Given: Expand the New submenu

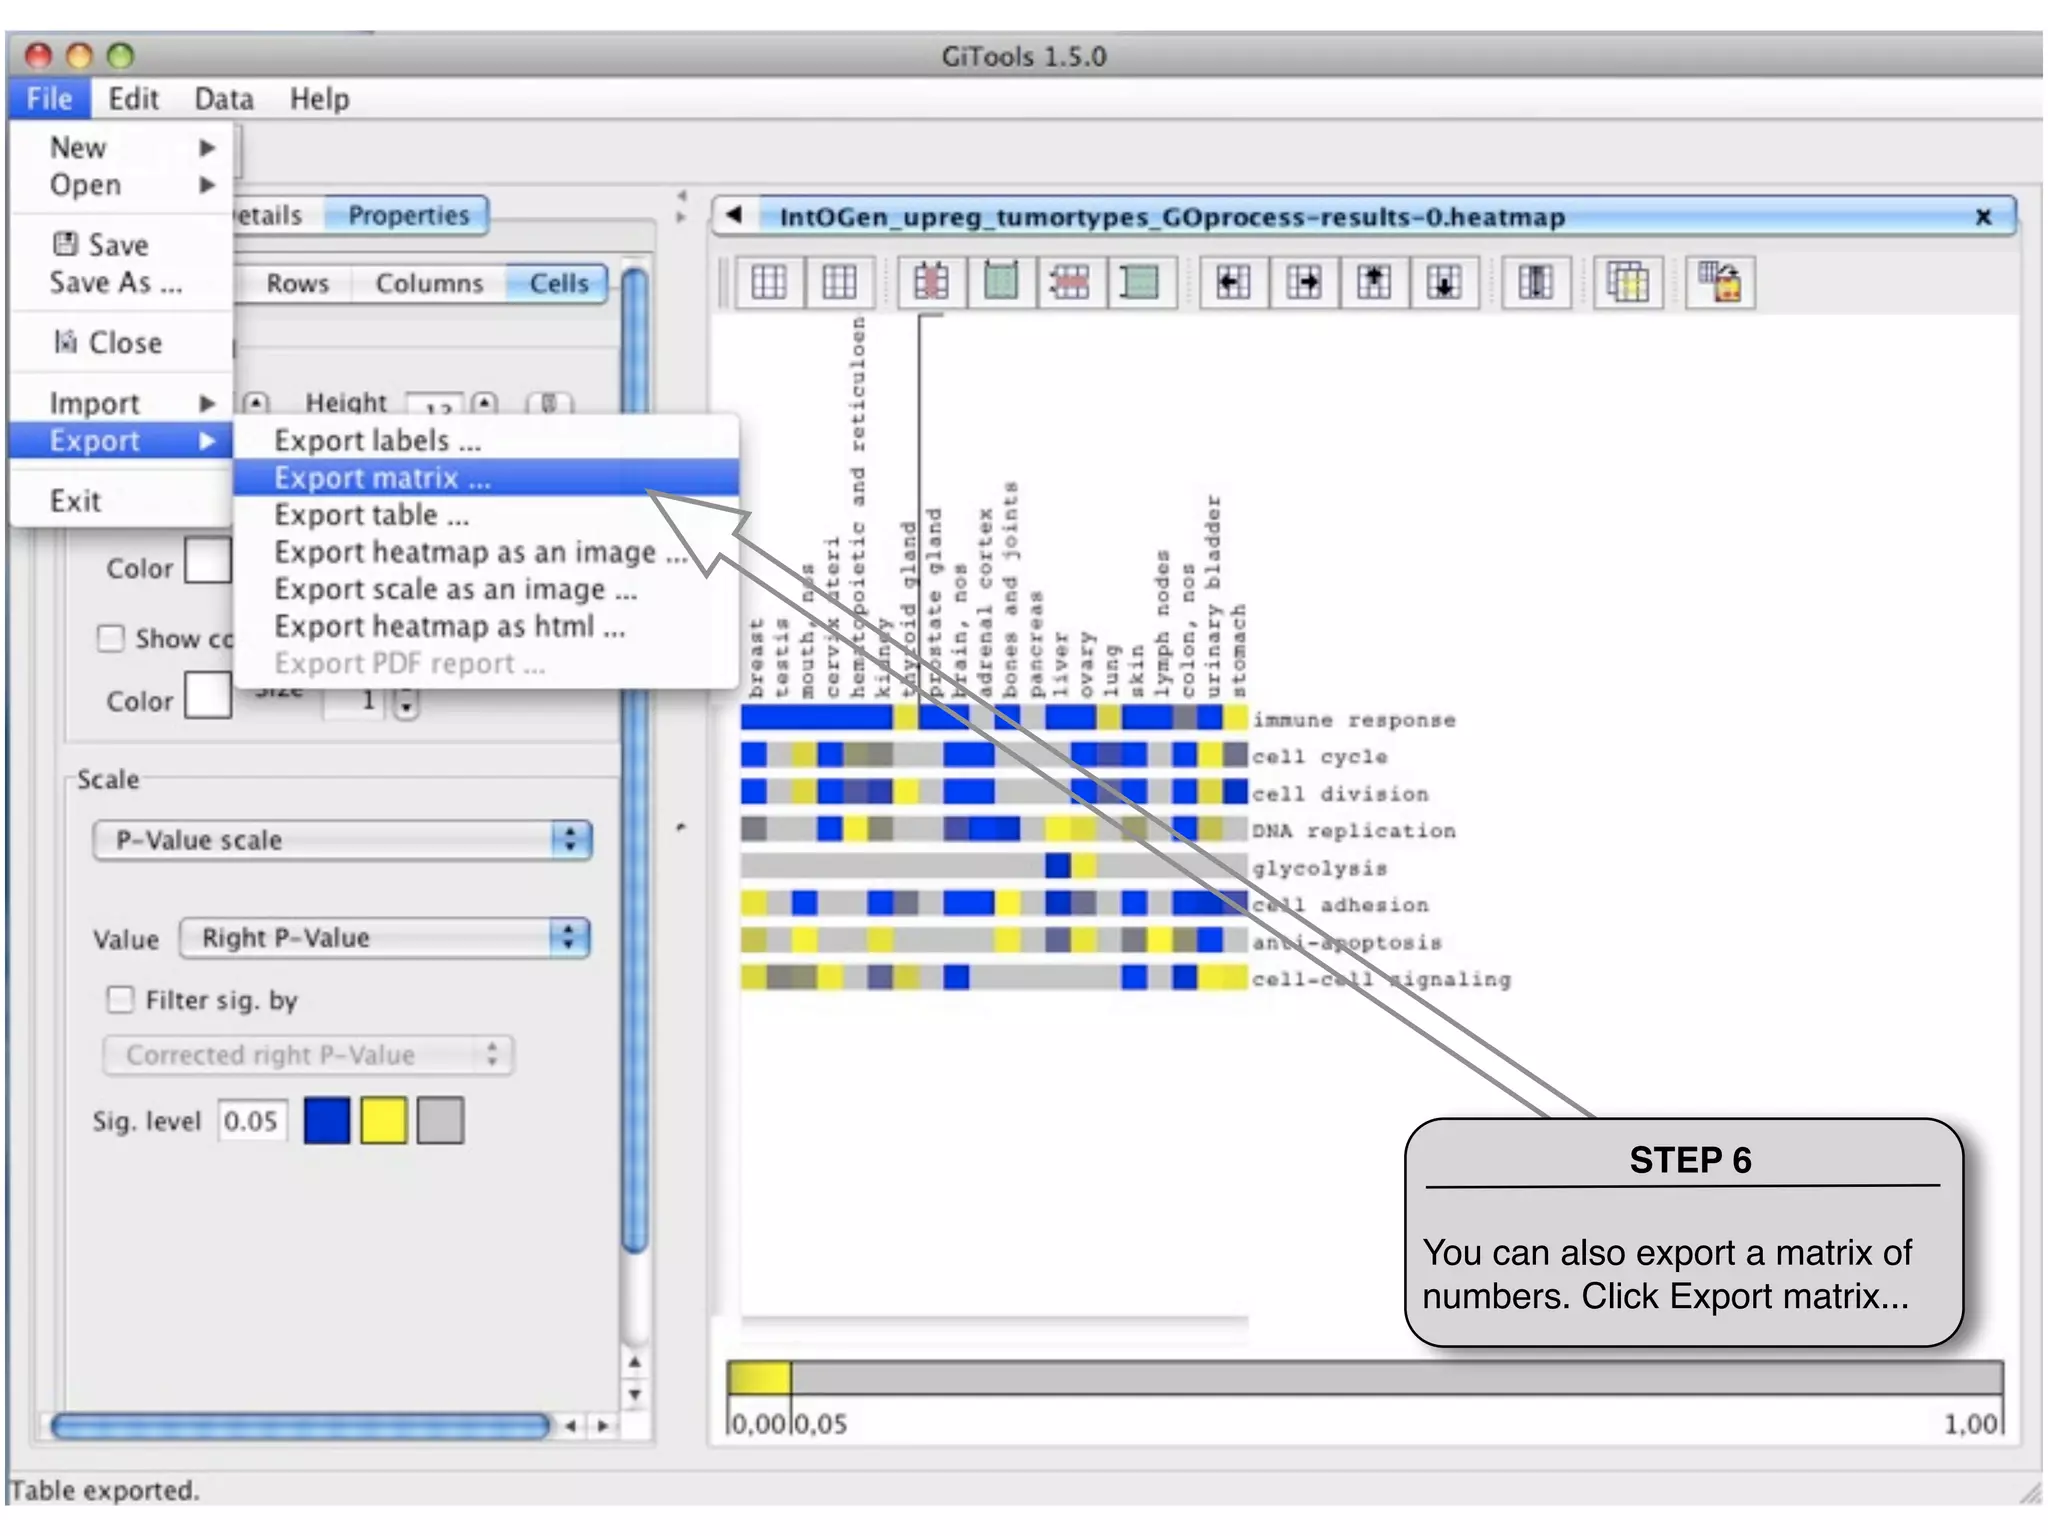Looking at the screenshot, I should coord(120,147).
